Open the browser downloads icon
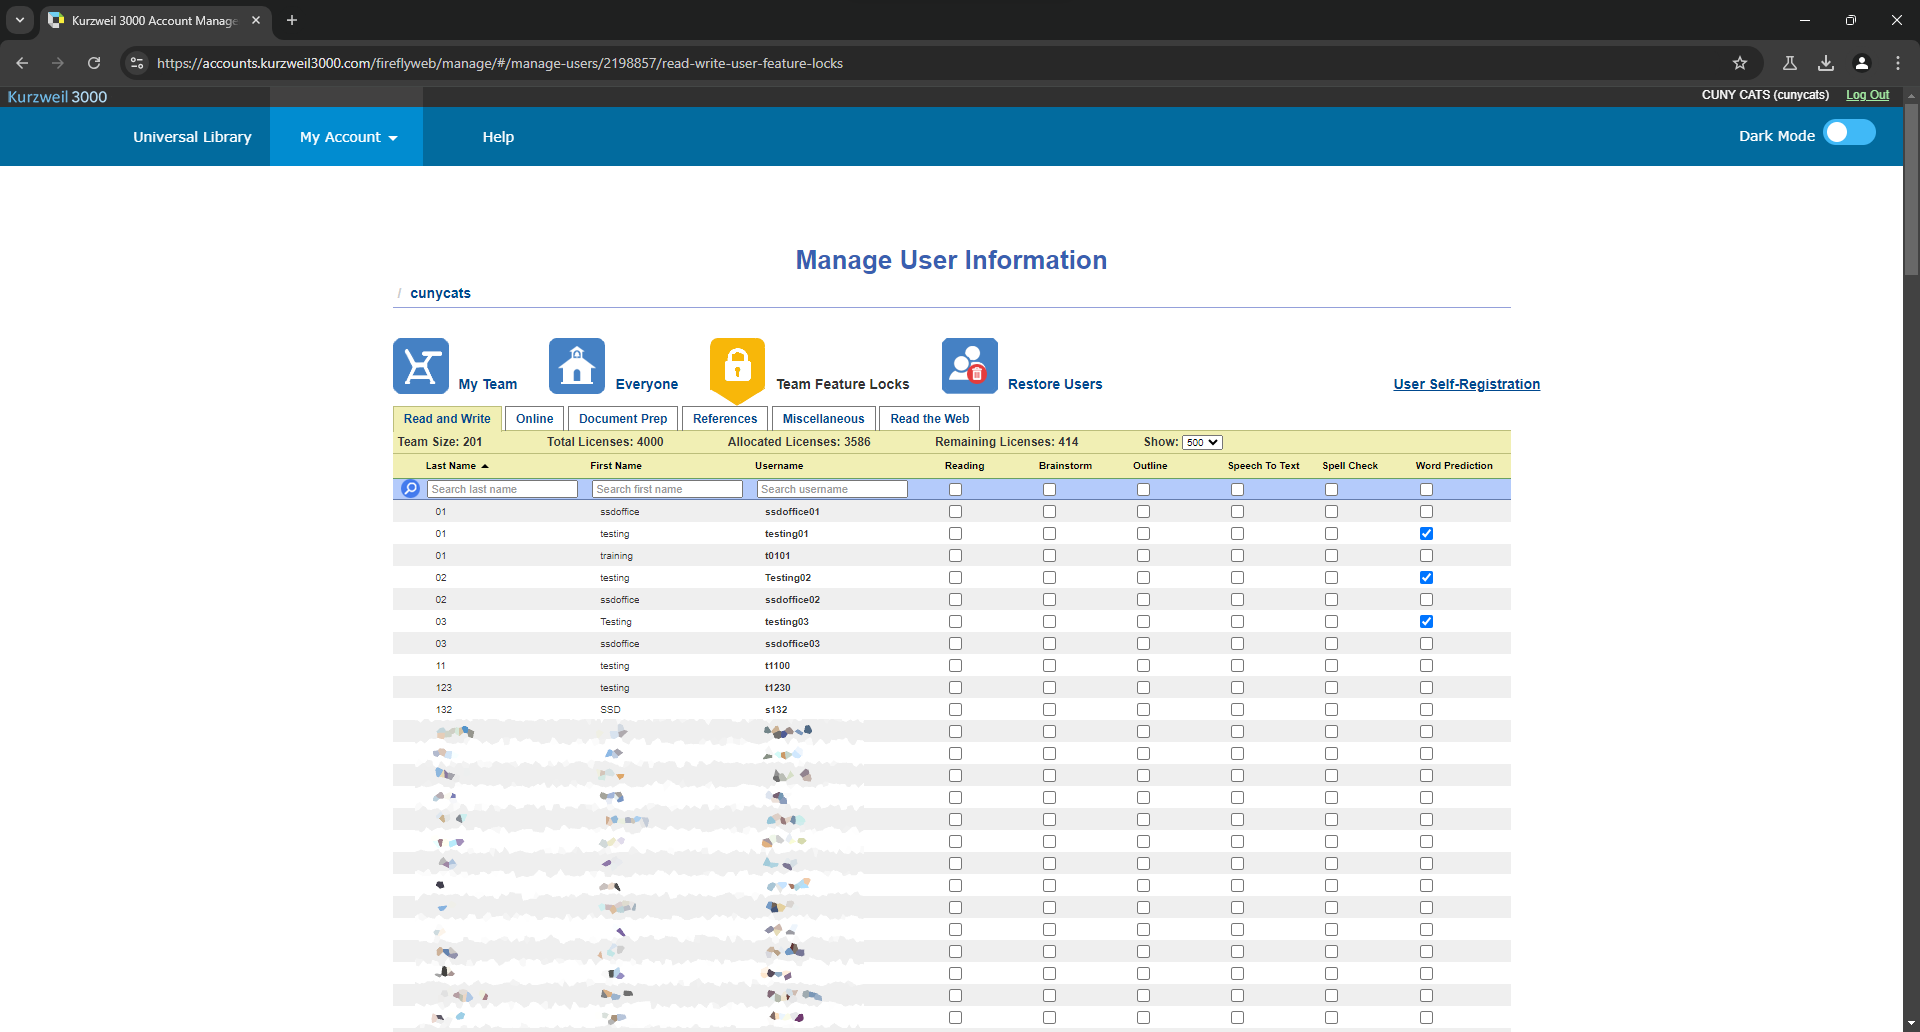Screen dimensions: 1920x1032 tap(1826, 63)
